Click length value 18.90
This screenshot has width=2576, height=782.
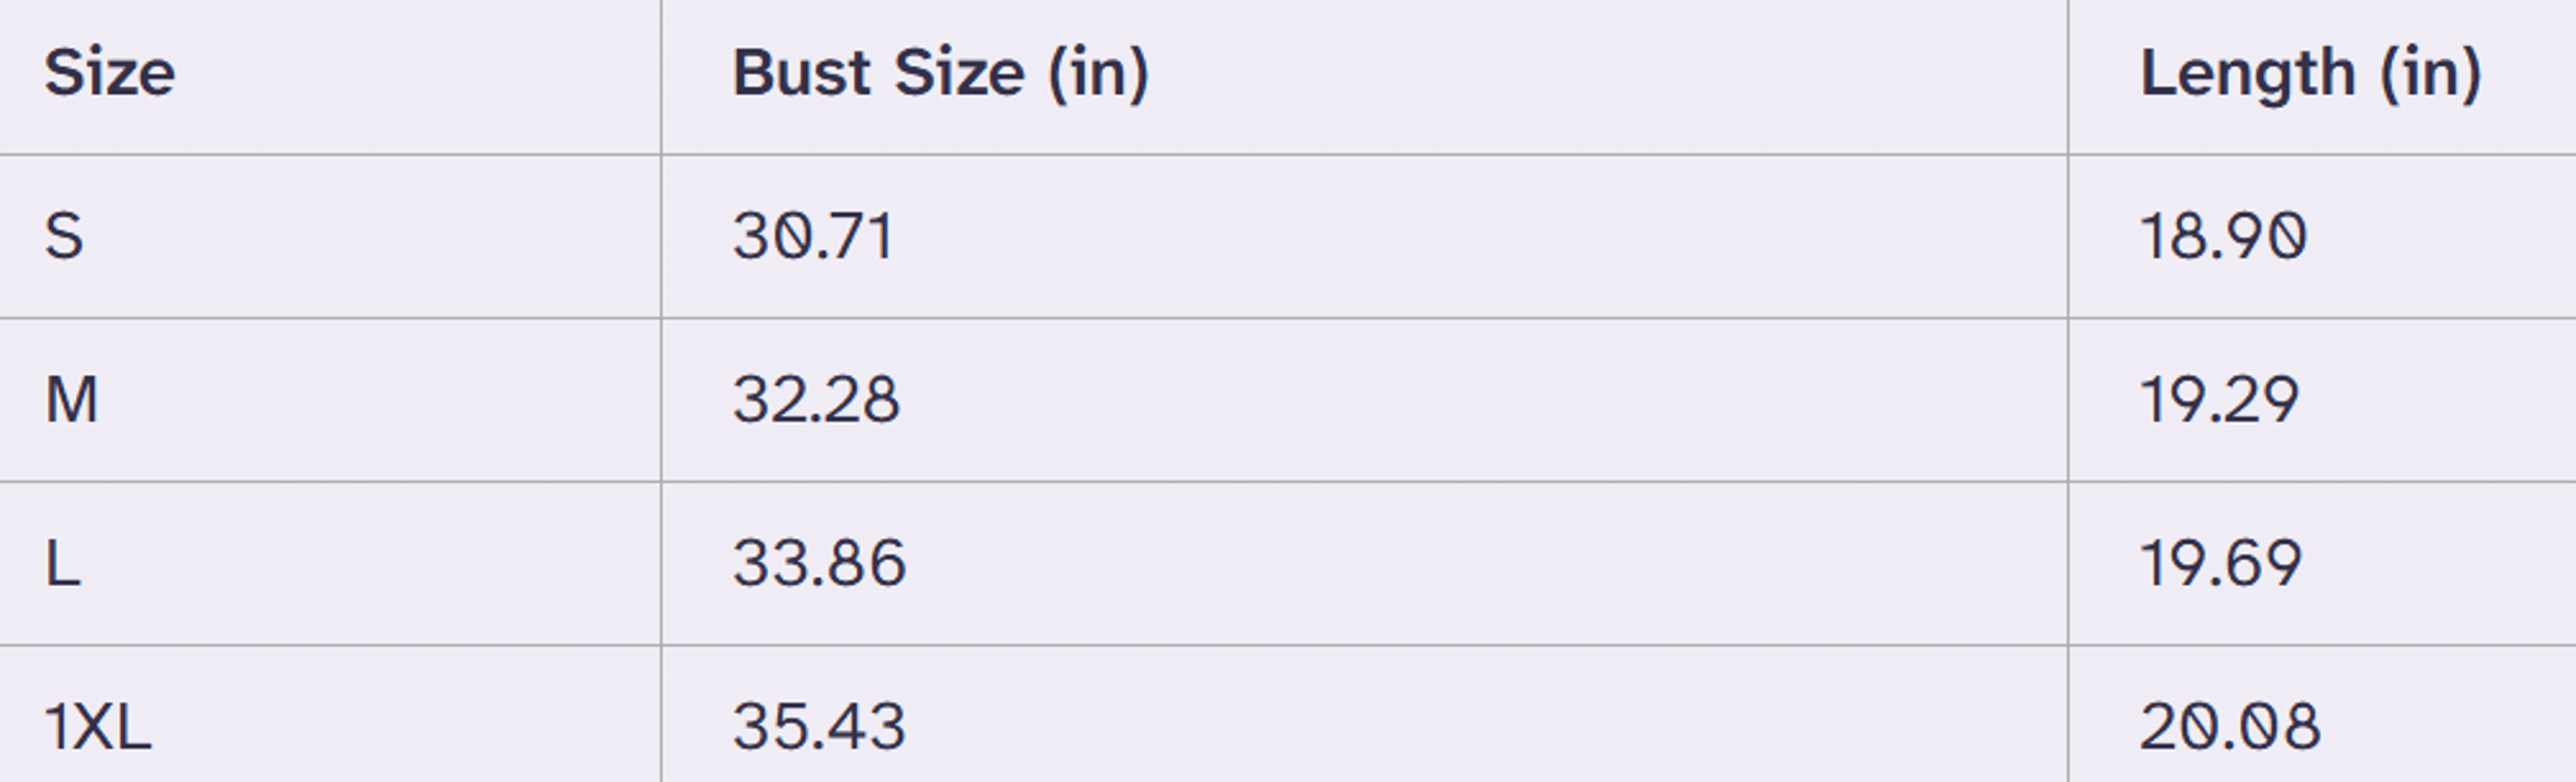point(2223,236)
